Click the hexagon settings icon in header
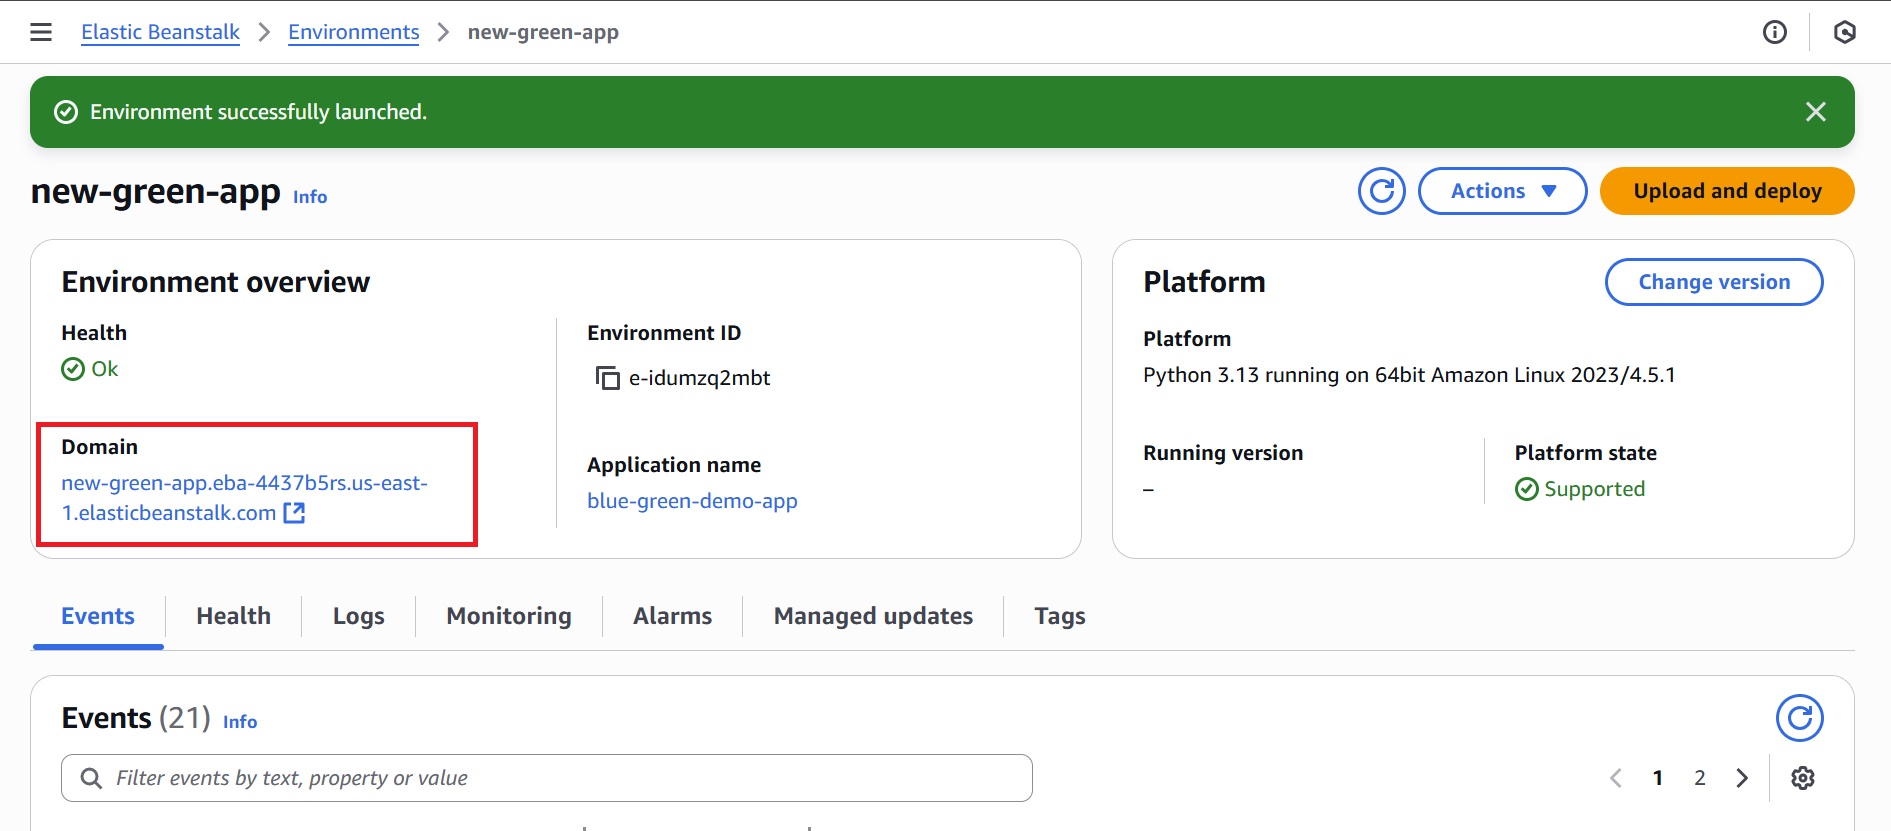Viewport: 1891px width, 831px height. click(1844, 32)
